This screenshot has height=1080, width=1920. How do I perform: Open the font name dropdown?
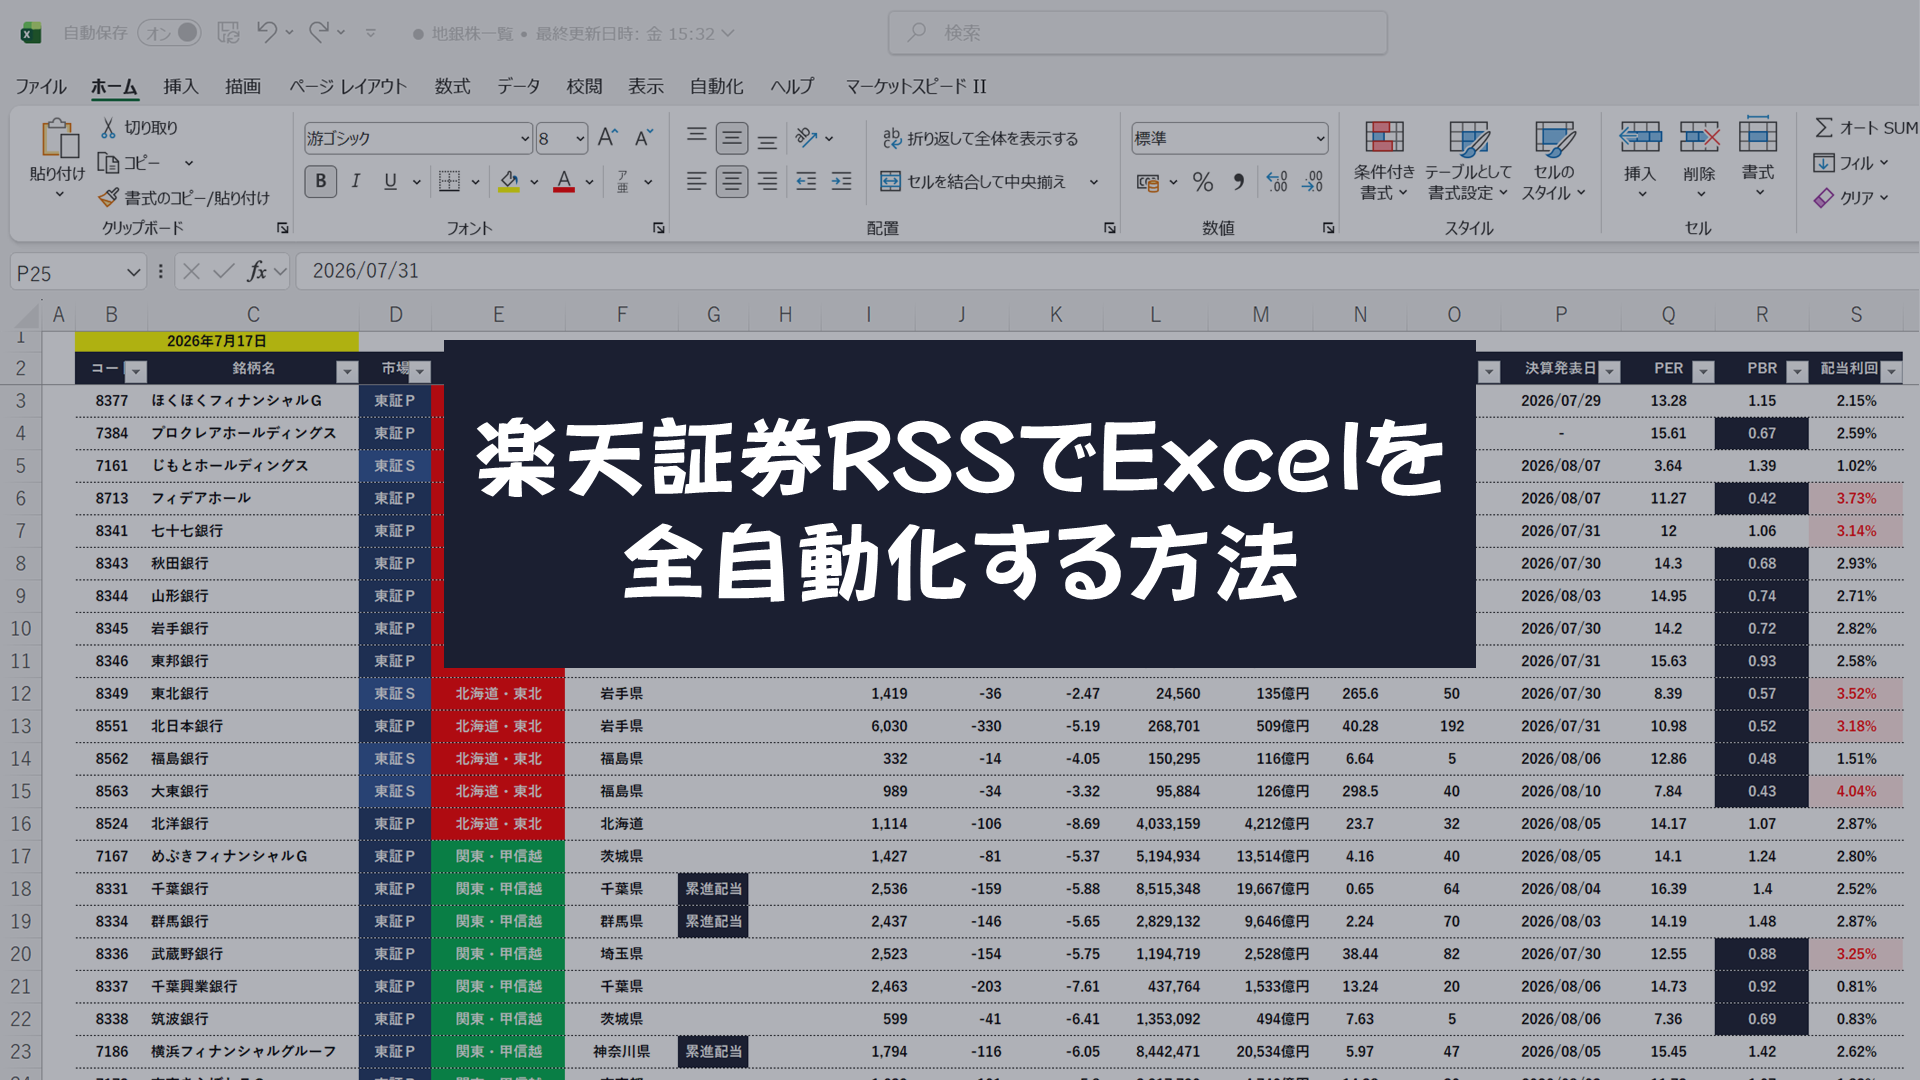tap(525, 138)
